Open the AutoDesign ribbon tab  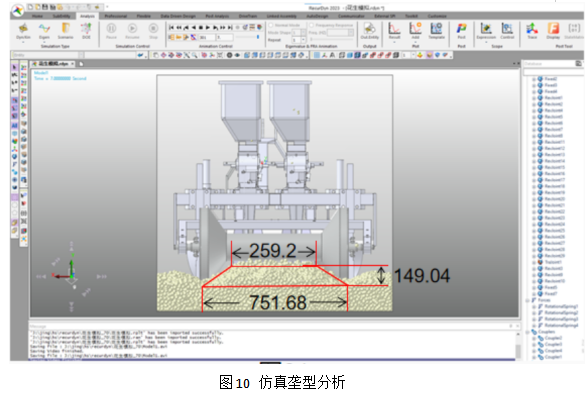(x=317, y=16)
